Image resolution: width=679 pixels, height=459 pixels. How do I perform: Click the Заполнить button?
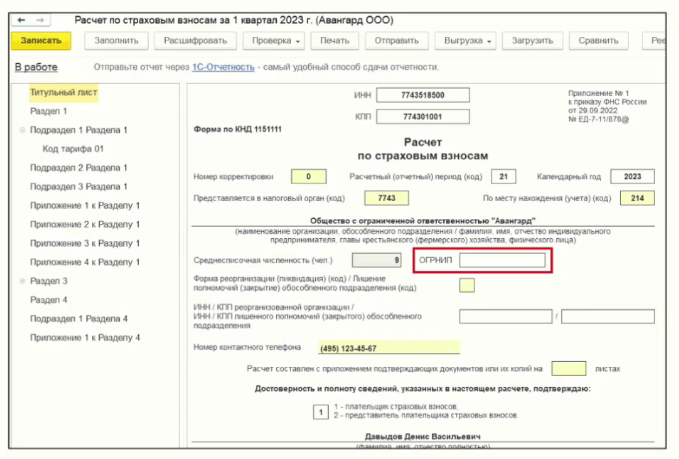coord(116,41)
